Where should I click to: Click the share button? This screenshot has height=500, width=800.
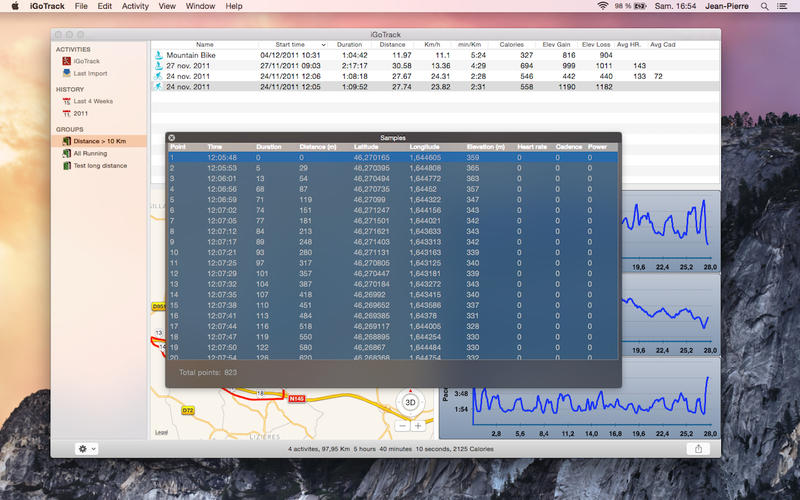(698, 449)
